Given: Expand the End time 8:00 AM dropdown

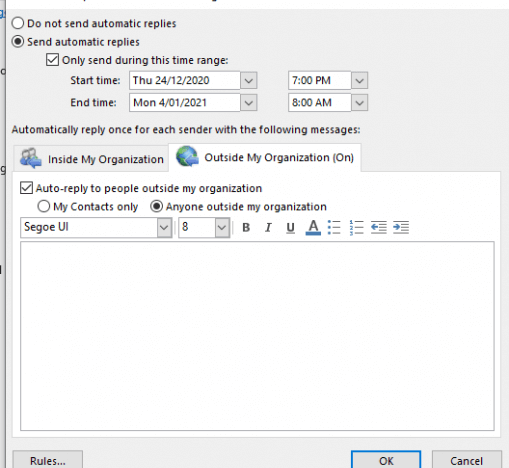Looking at the screenshot, I should click(359, 103).
